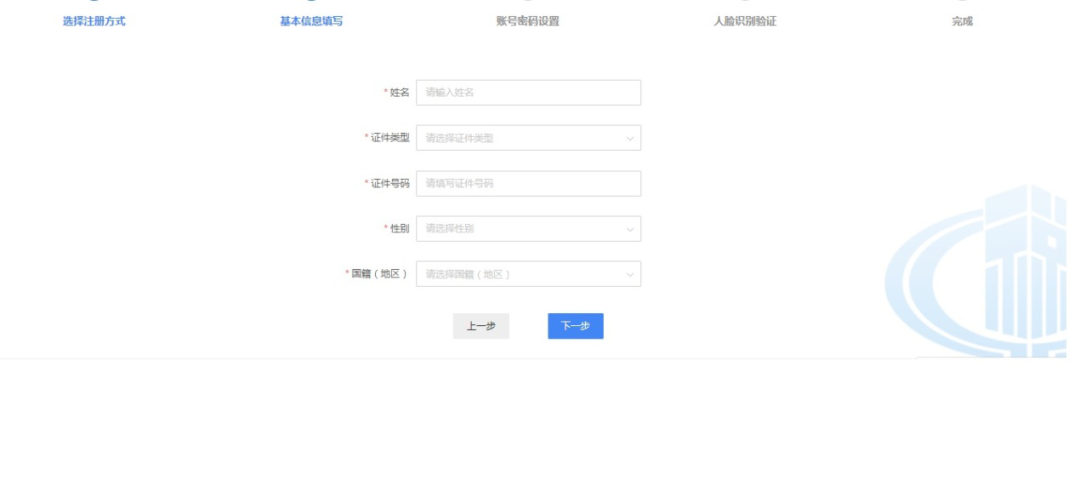
Task: Select the 选择注册方式 step label
Action: coord(94,22)
